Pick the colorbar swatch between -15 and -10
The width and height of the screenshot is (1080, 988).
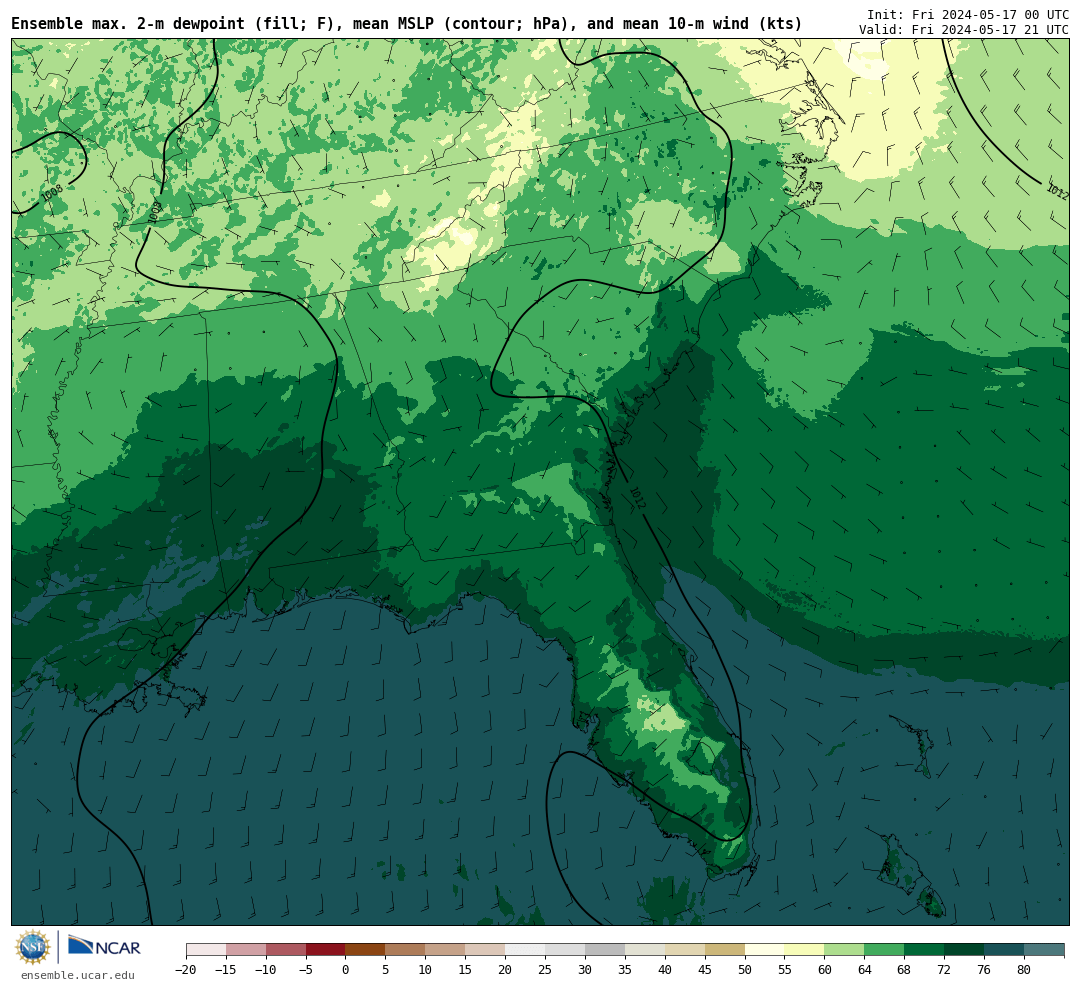point(246,950)
